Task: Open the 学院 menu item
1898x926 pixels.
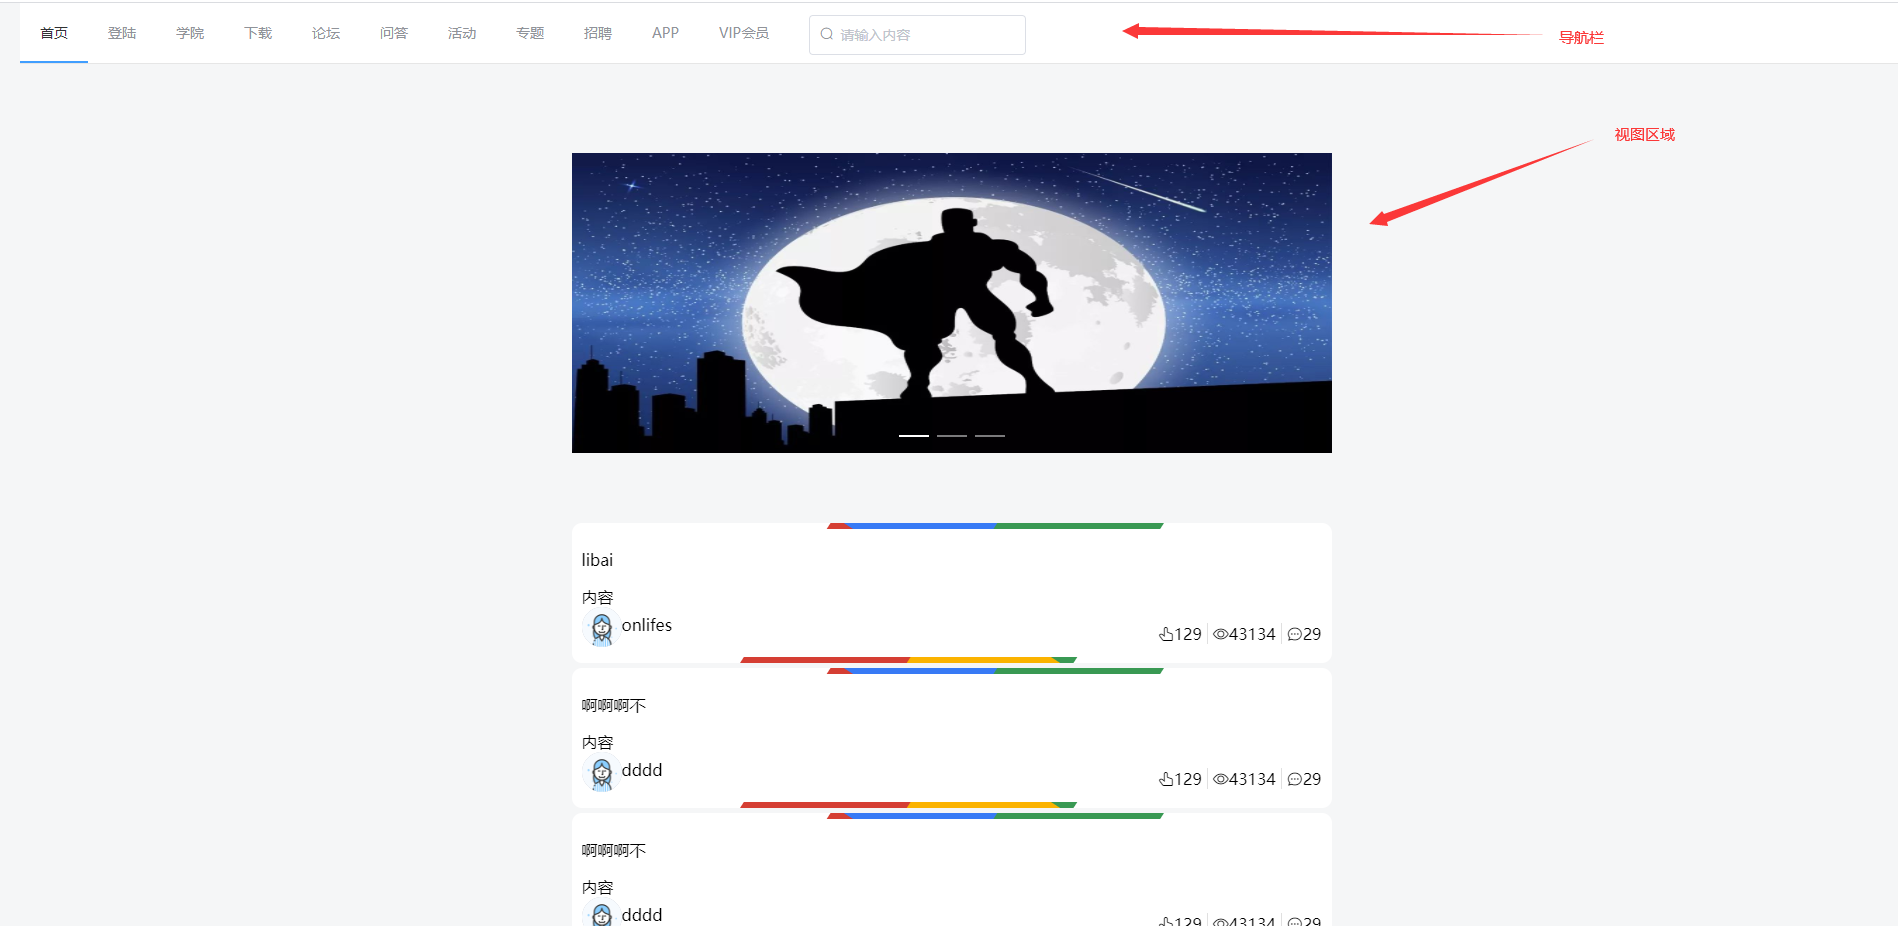Action: coord(190,33)
